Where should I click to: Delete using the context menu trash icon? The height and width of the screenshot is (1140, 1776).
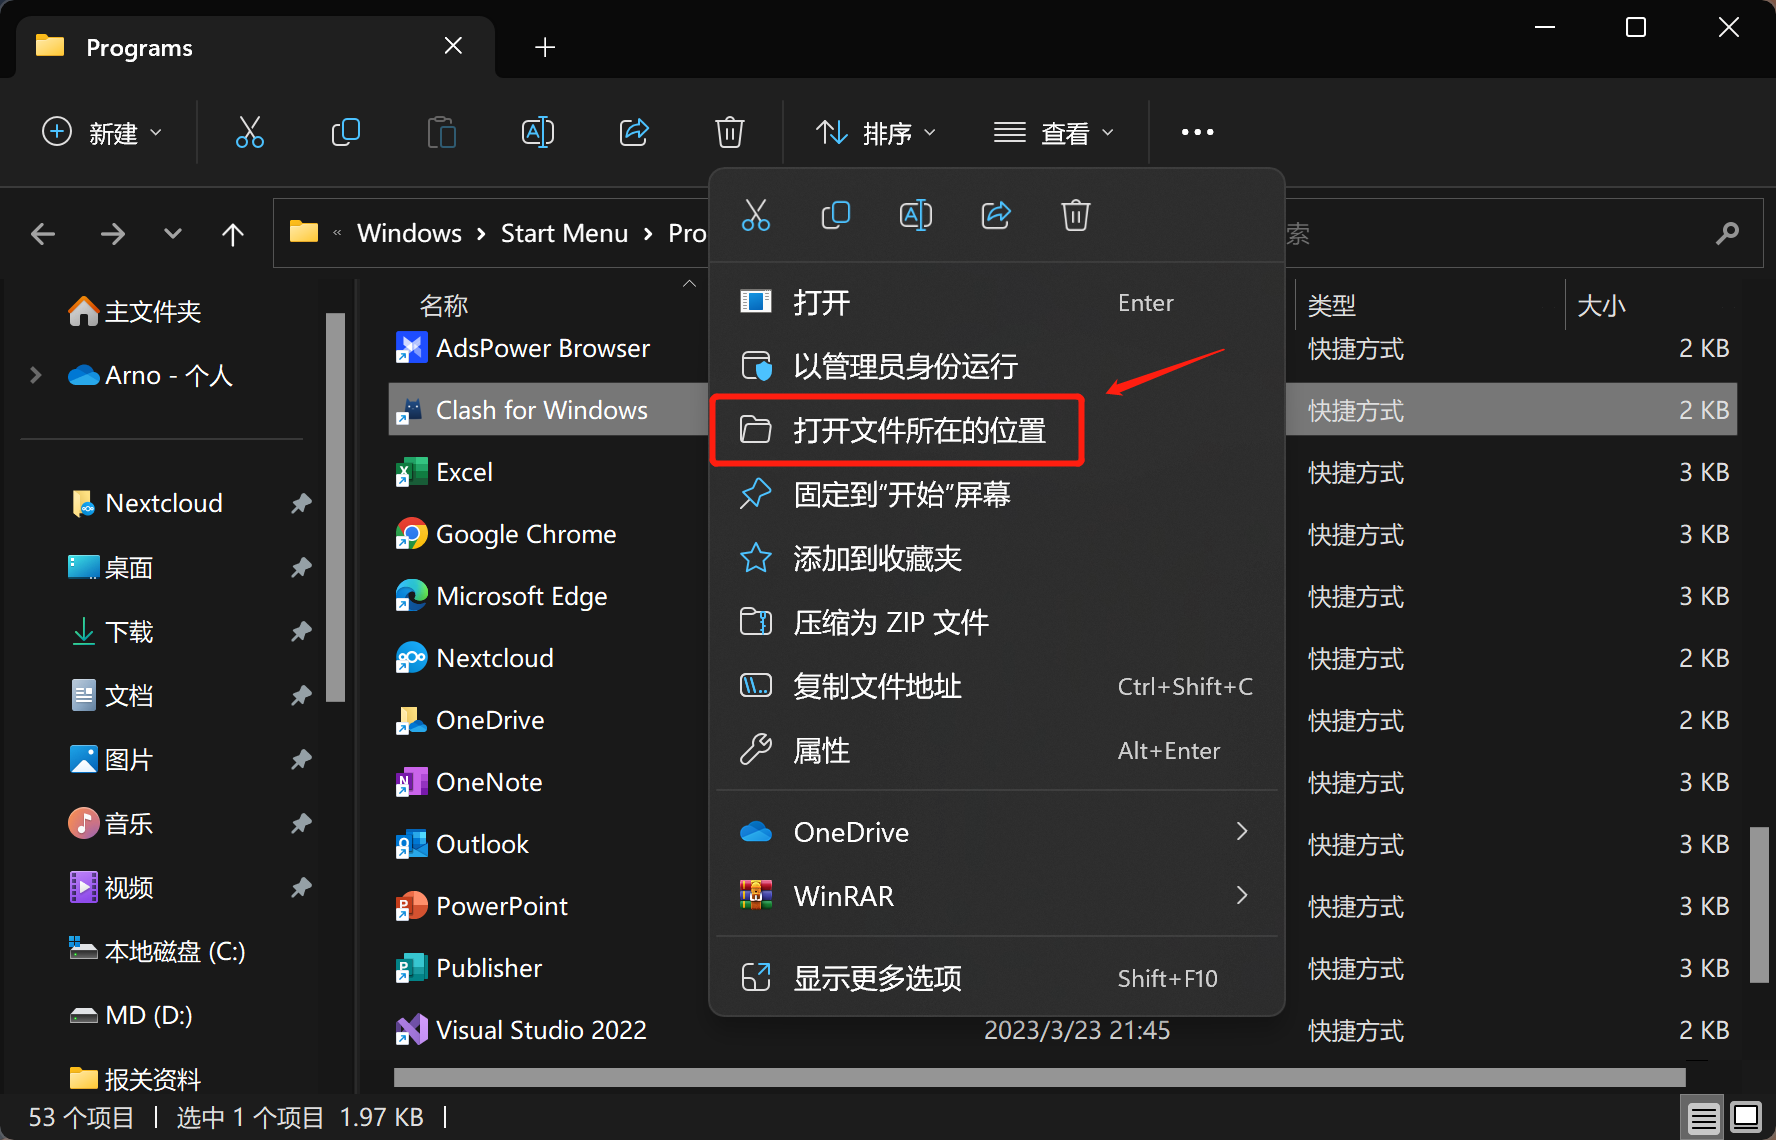tap(1076, 215)
